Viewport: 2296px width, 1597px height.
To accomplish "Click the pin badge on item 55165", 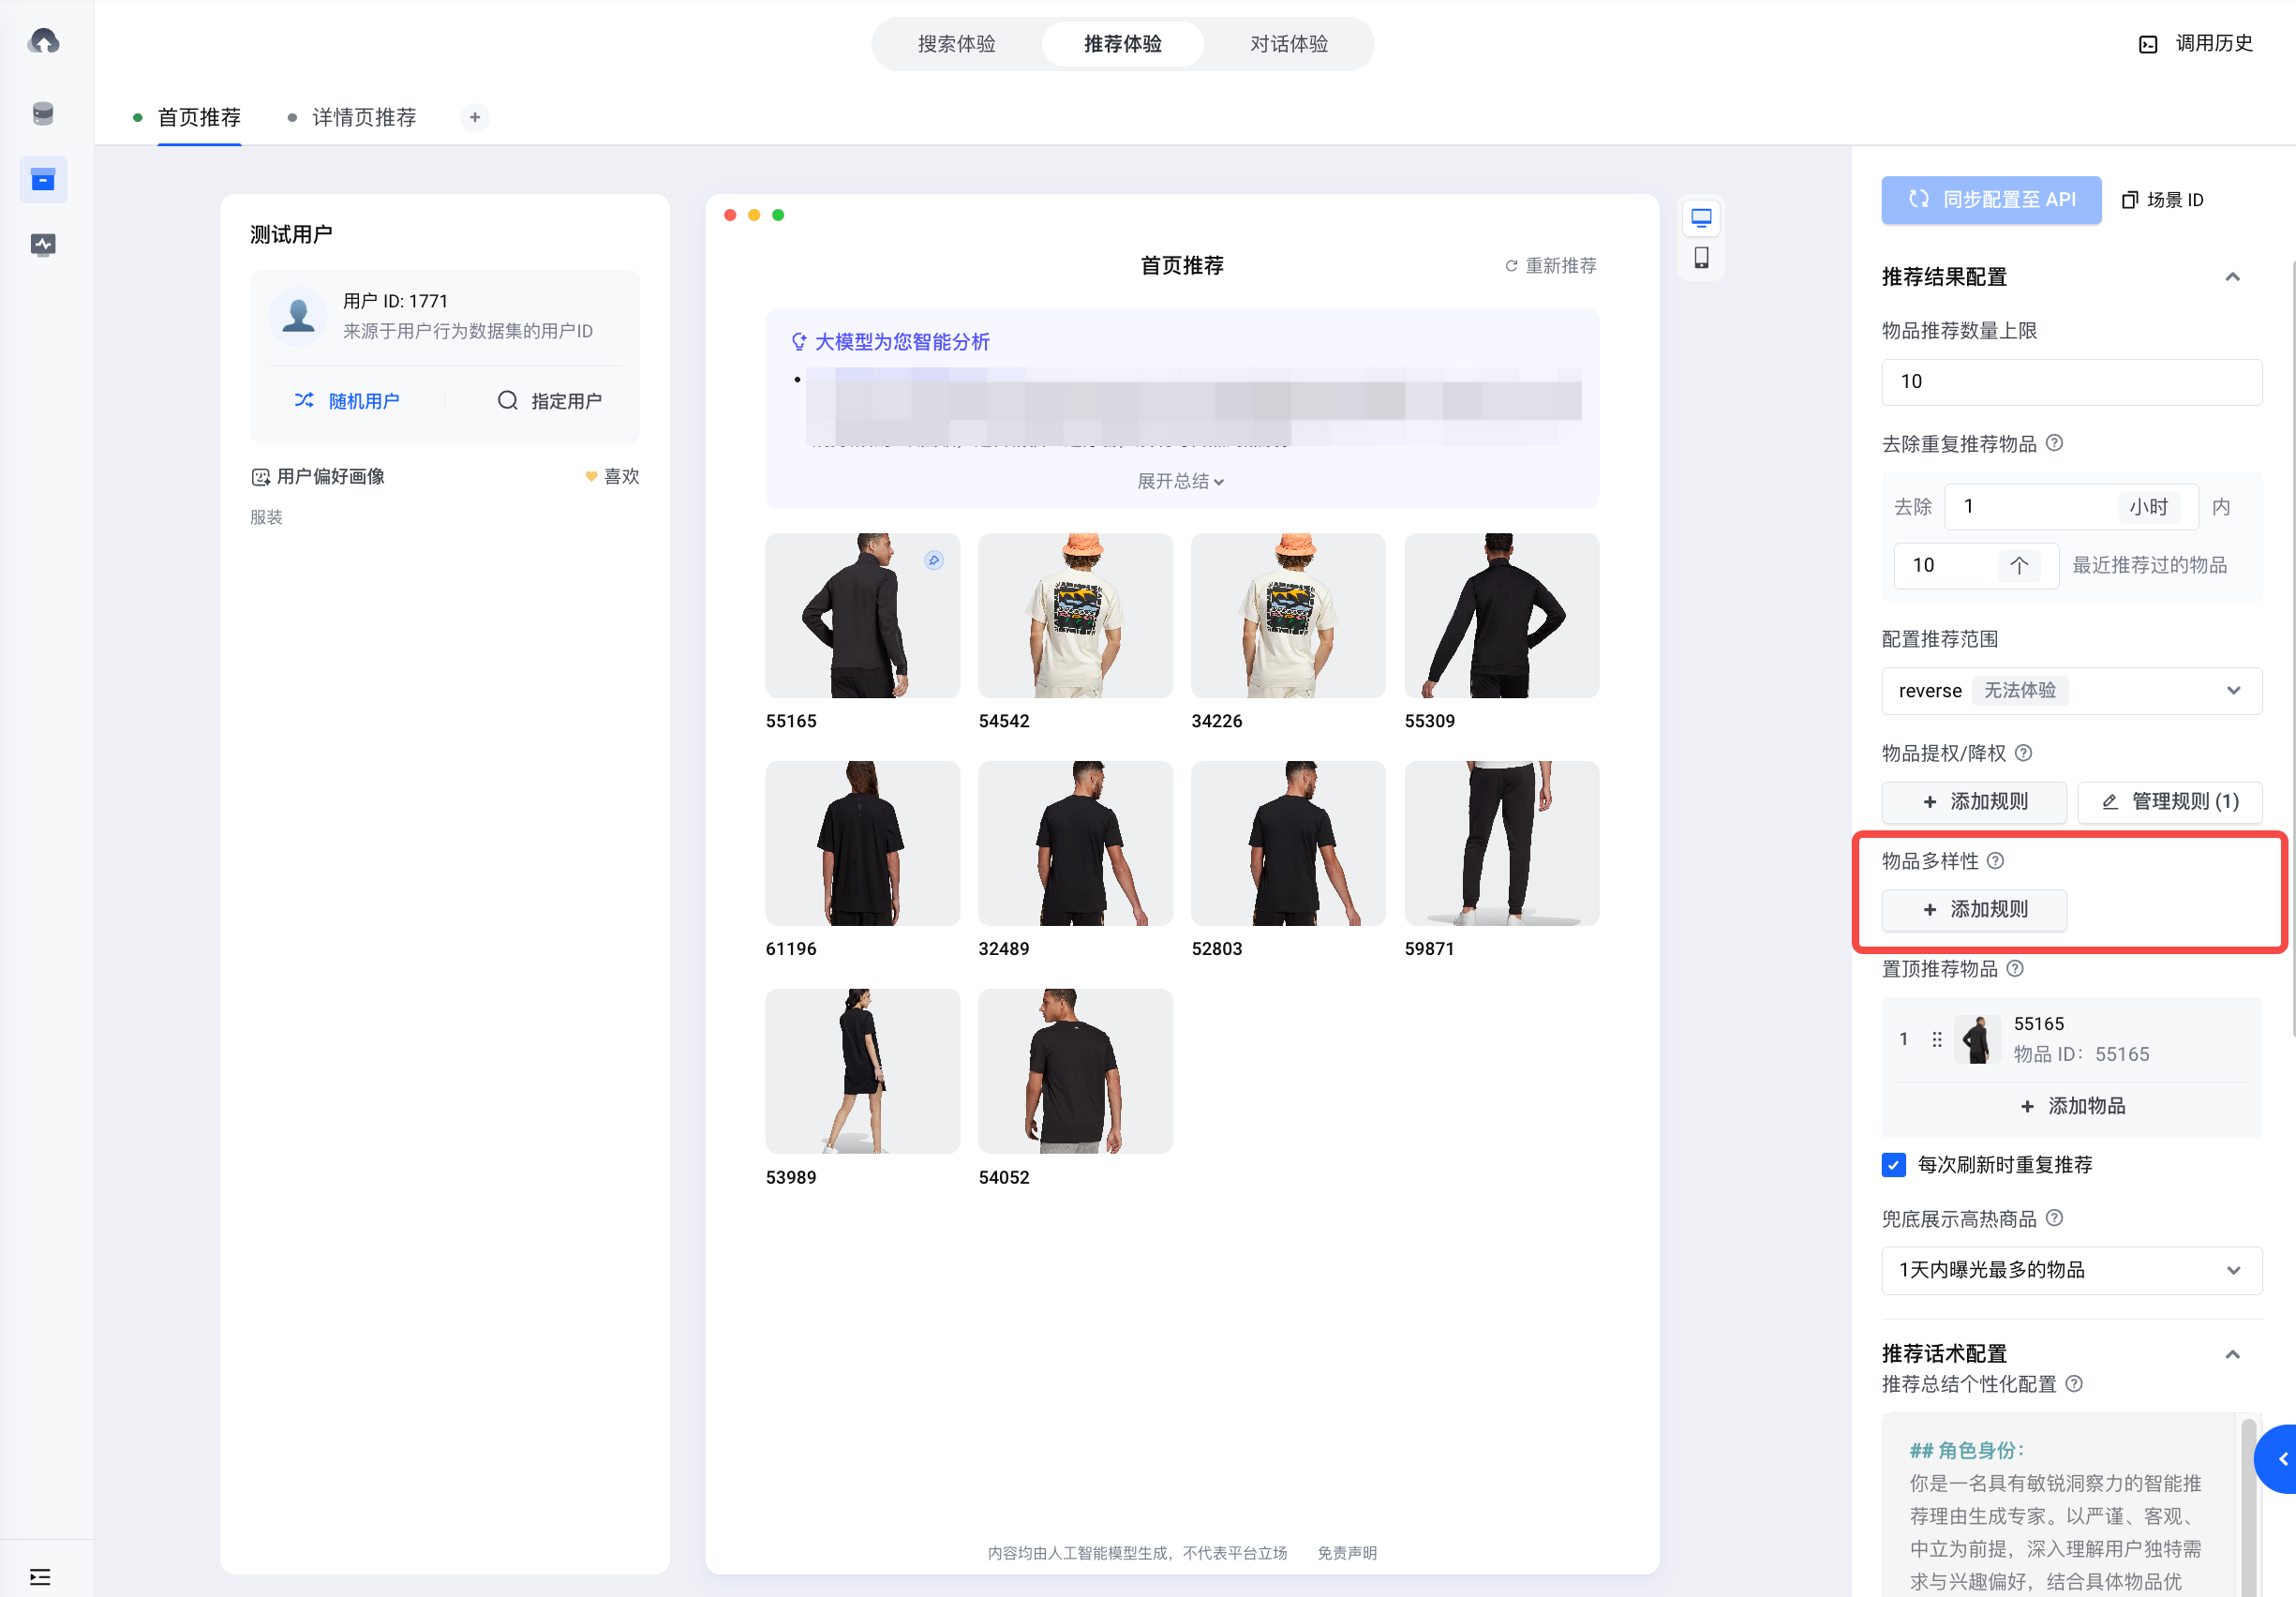I will [x=933, y=560].
